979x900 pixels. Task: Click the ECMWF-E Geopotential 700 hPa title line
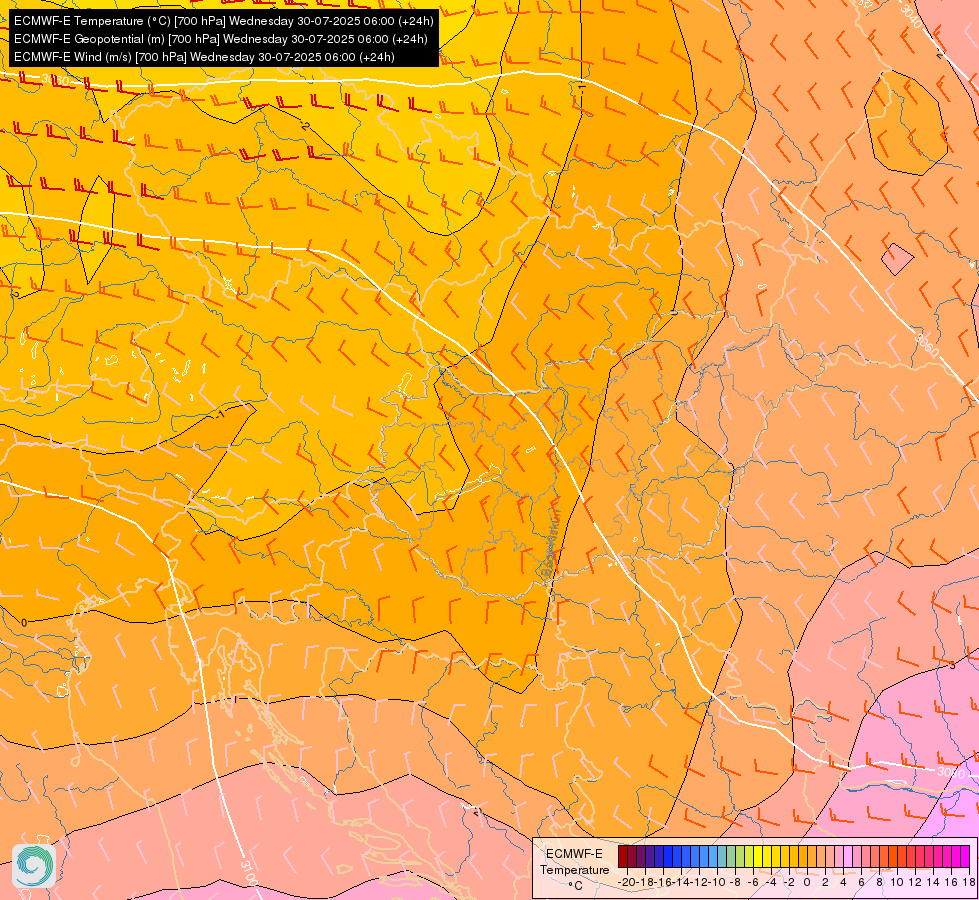click(220, 39)
